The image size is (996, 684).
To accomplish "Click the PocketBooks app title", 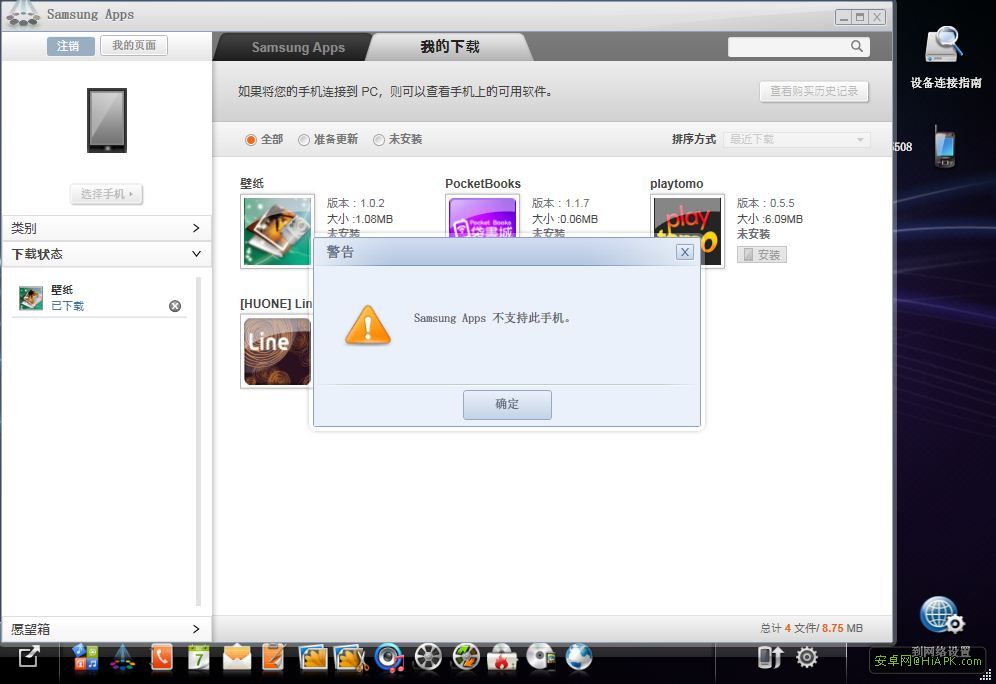I will click(x=483, y=184).
